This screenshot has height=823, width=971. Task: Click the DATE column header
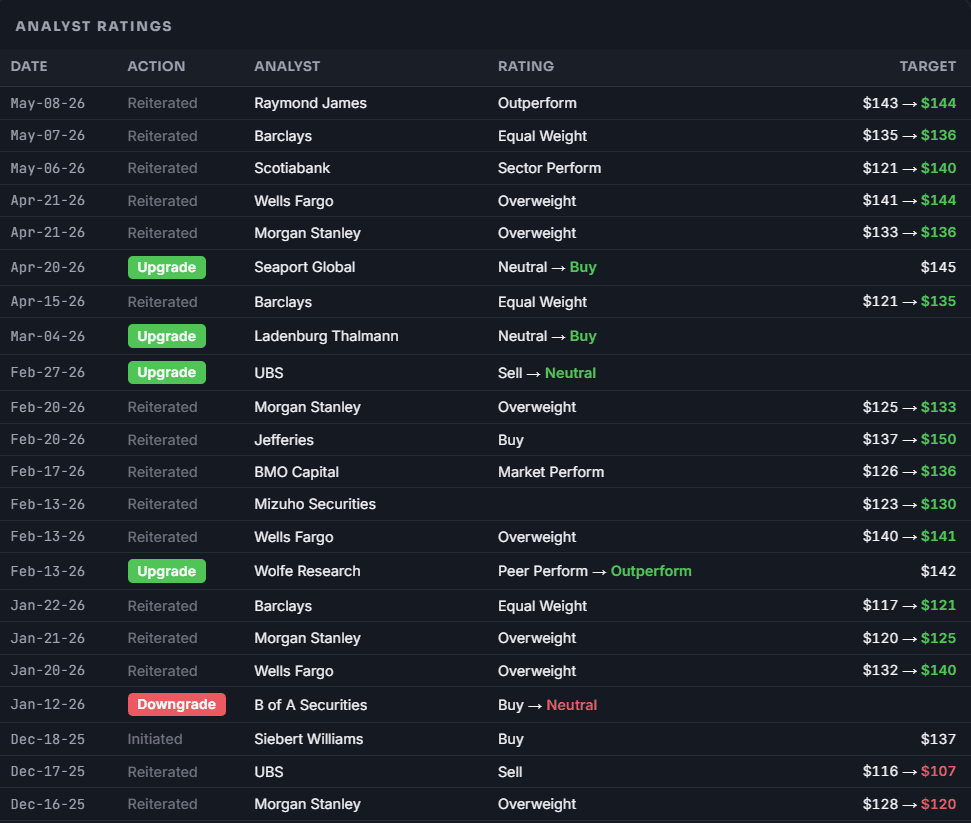(x=29, y=66)
